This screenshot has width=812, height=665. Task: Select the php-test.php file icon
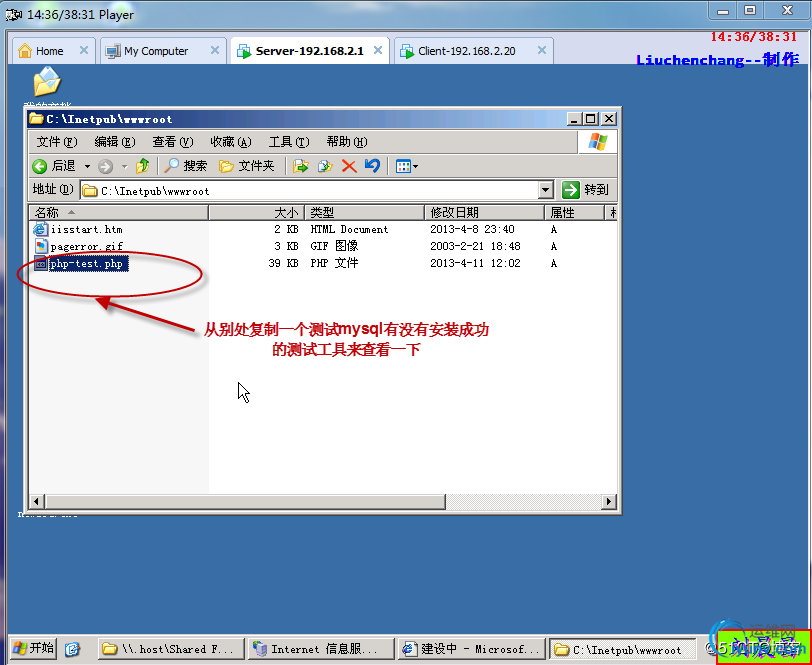41,263
